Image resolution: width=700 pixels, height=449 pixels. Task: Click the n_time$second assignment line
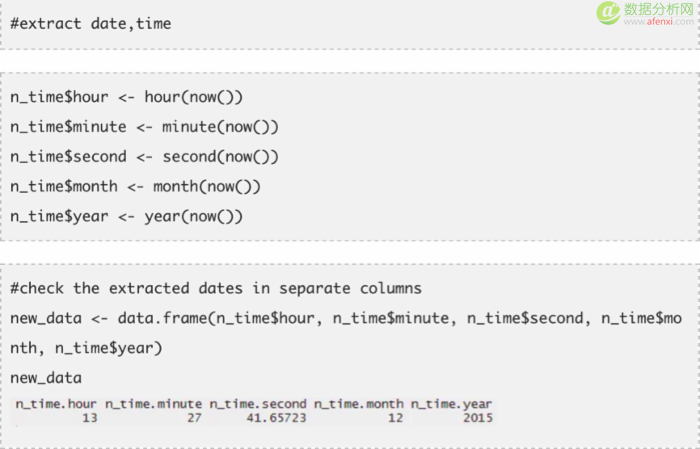tap(144, 157)
